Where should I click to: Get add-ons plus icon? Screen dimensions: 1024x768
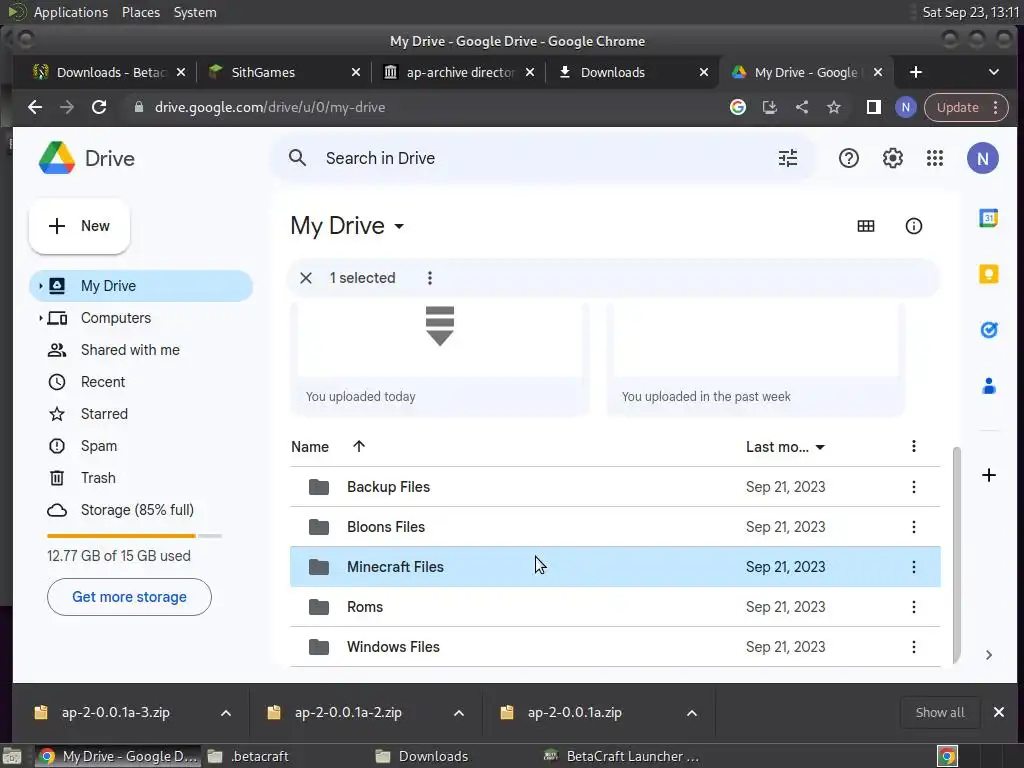[989, 475]
